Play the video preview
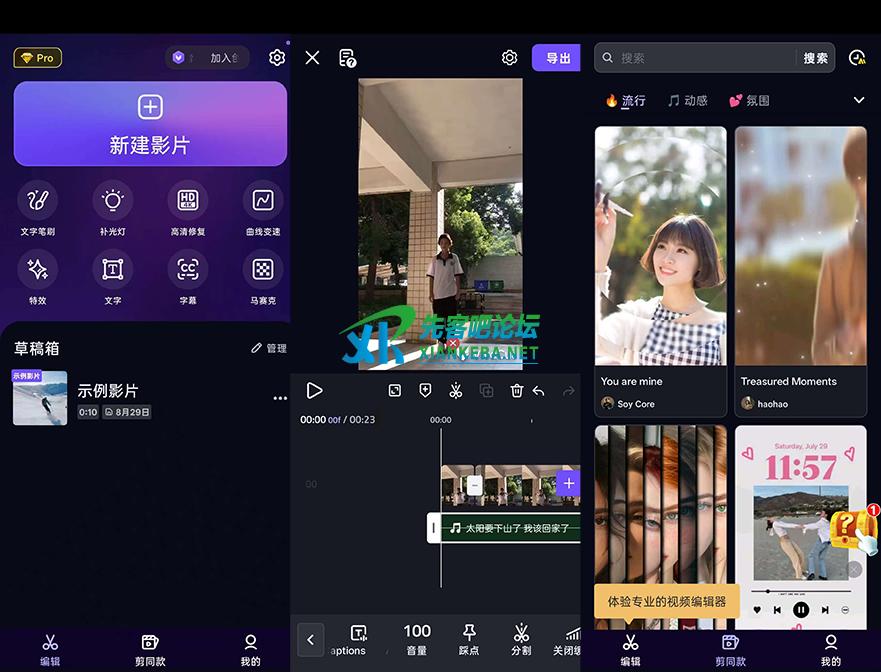The image size is (881, 672). pyautogui.click(x=314, y=391)
